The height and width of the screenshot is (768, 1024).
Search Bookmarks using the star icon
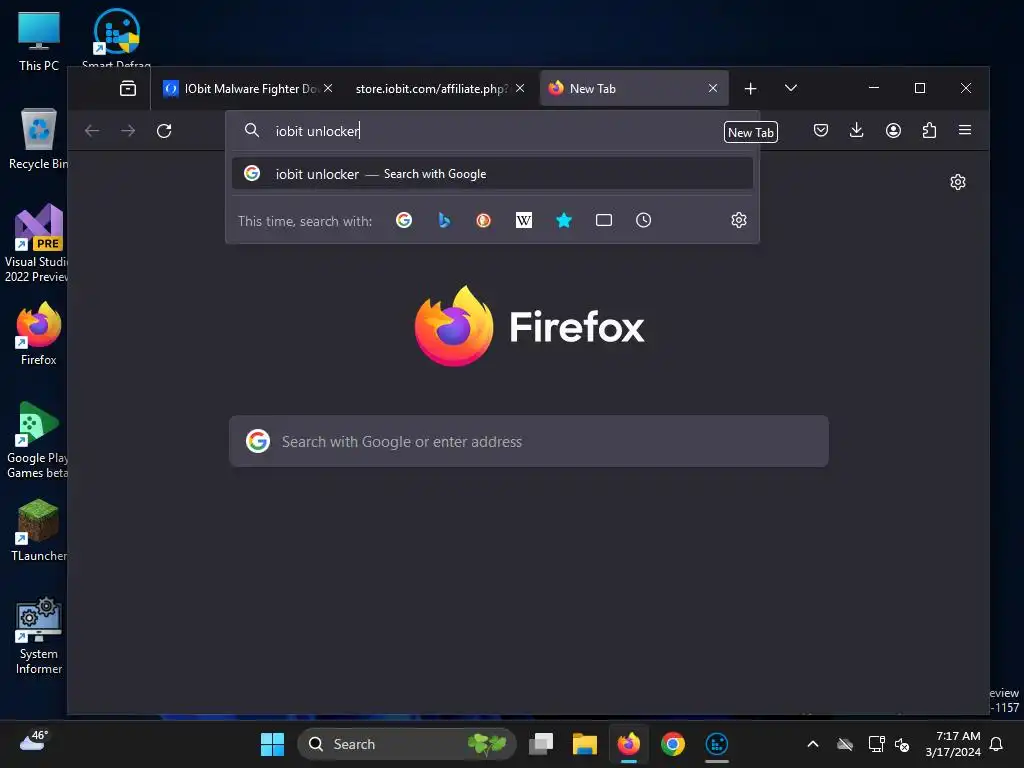tap(564, 220)
